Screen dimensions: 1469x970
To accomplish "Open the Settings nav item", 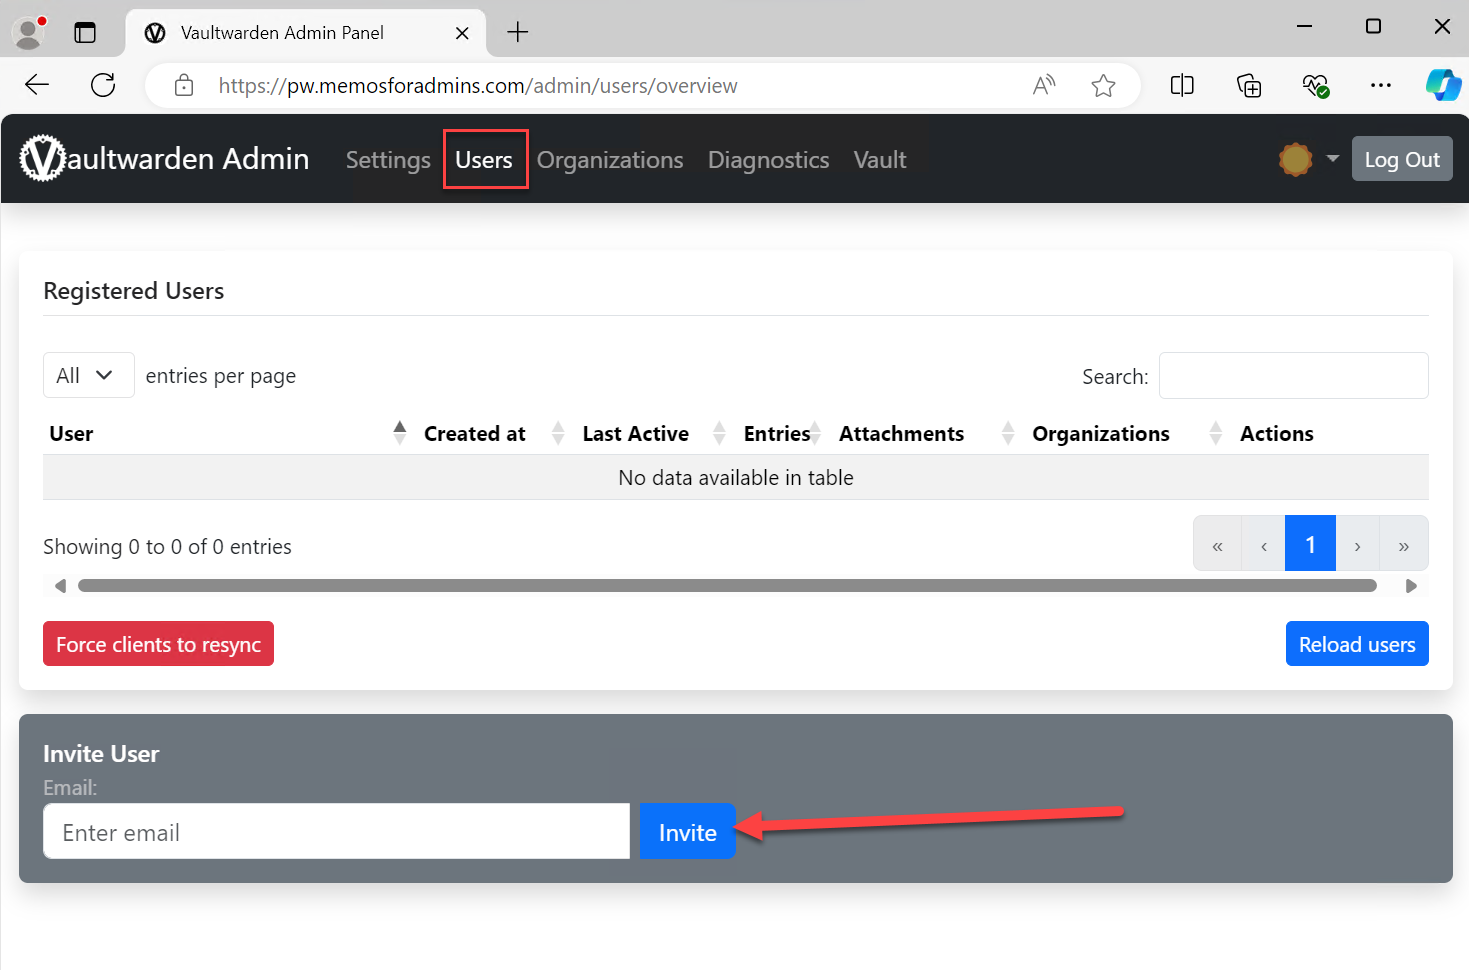I will coord(388,160).
